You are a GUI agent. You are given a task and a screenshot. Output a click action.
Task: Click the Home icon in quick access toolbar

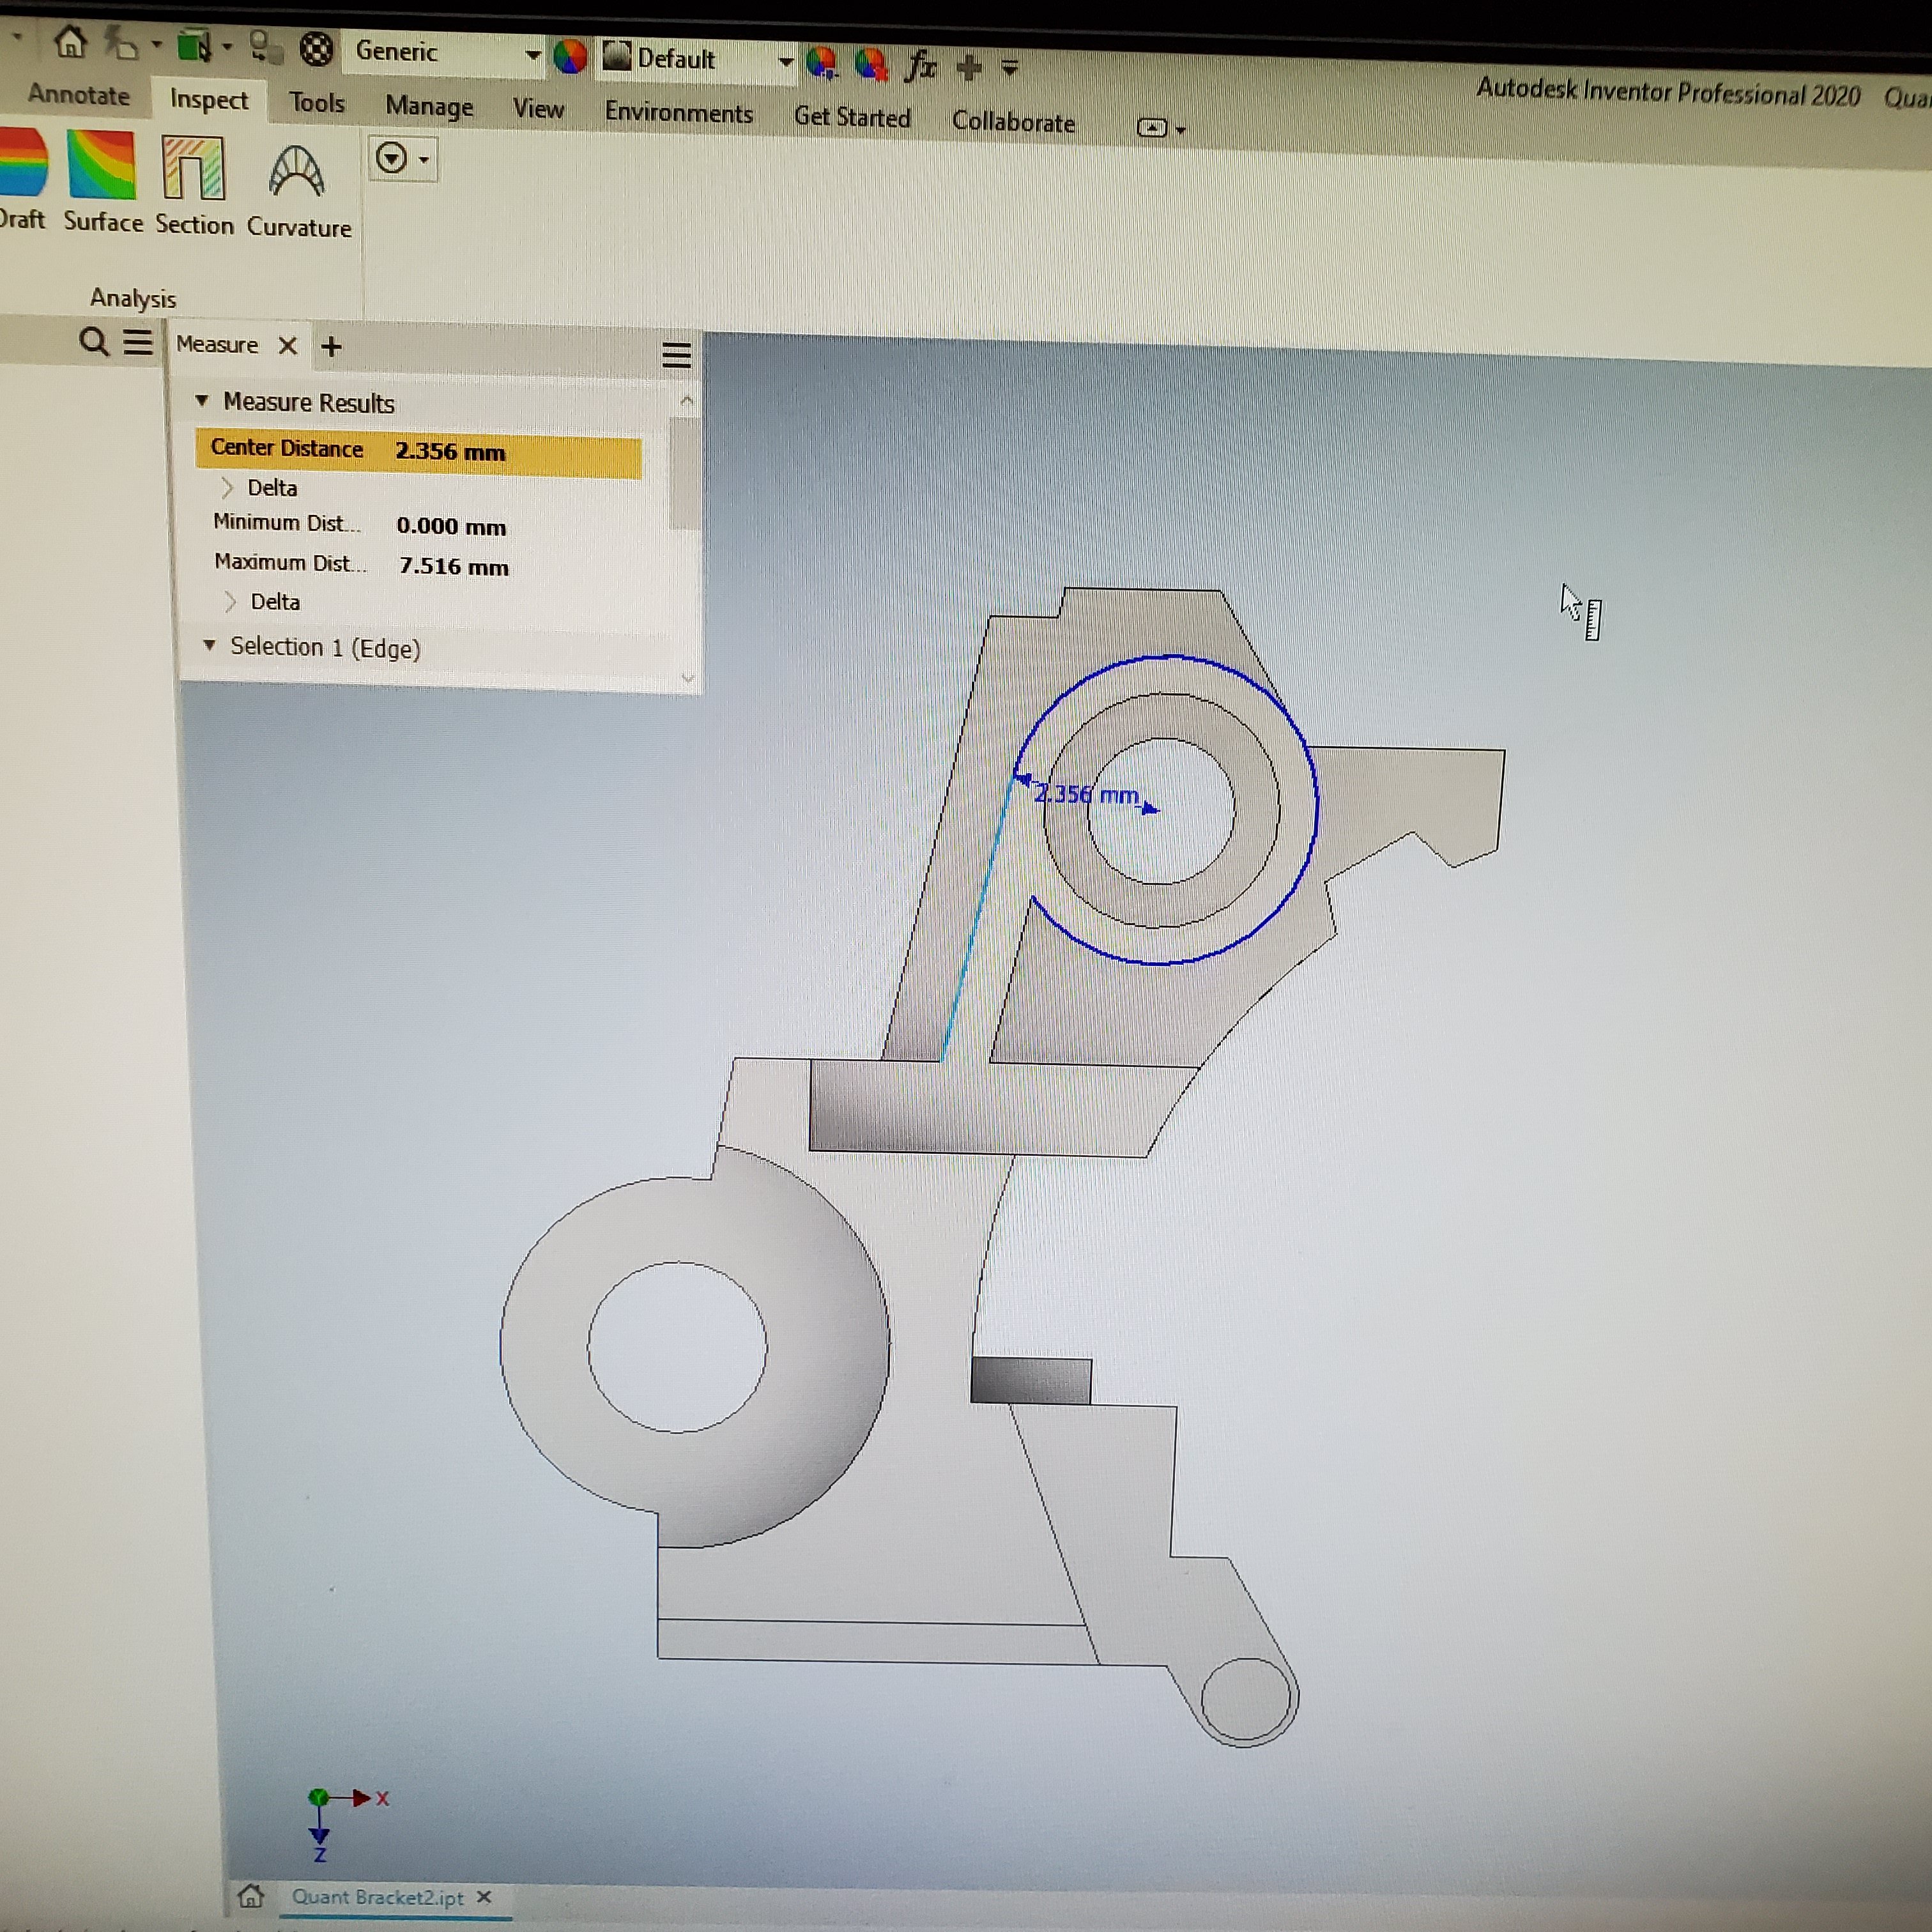point(70,42)
